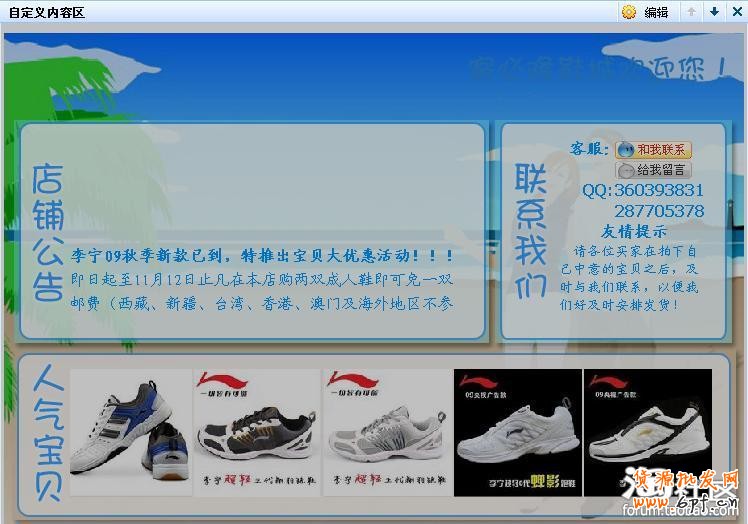Viewport: 748px width, 524px height.
Task: Open the silver-gray Li-Ning shoe thumbnail
Action: (x=387, y=433)
